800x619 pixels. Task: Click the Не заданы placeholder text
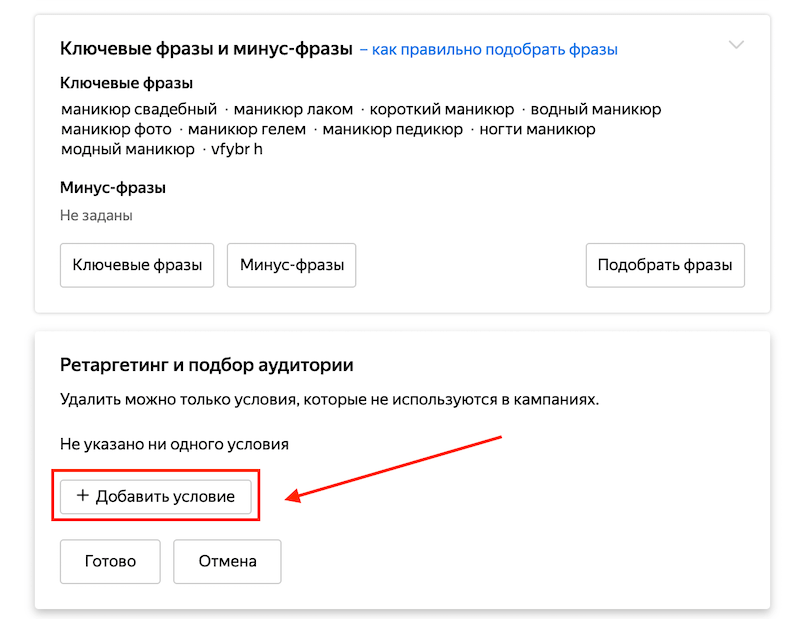(x=99, y=215)
